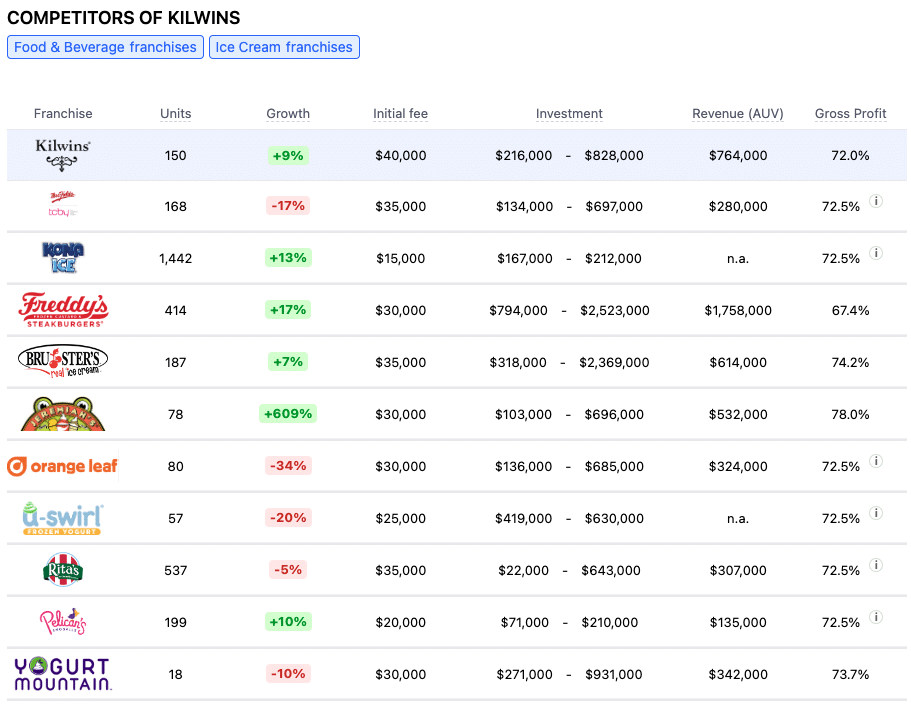Click info icon in Rita's row
This screenshot has height=716, width=911.
tap(876, 565)
